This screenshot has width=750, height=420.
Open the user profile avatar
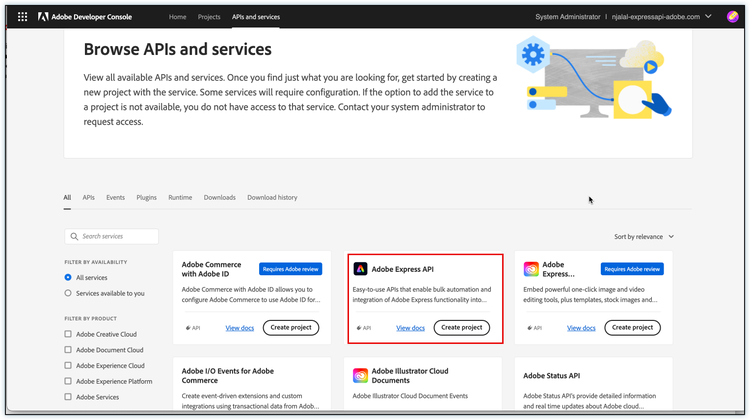point(732,17)
